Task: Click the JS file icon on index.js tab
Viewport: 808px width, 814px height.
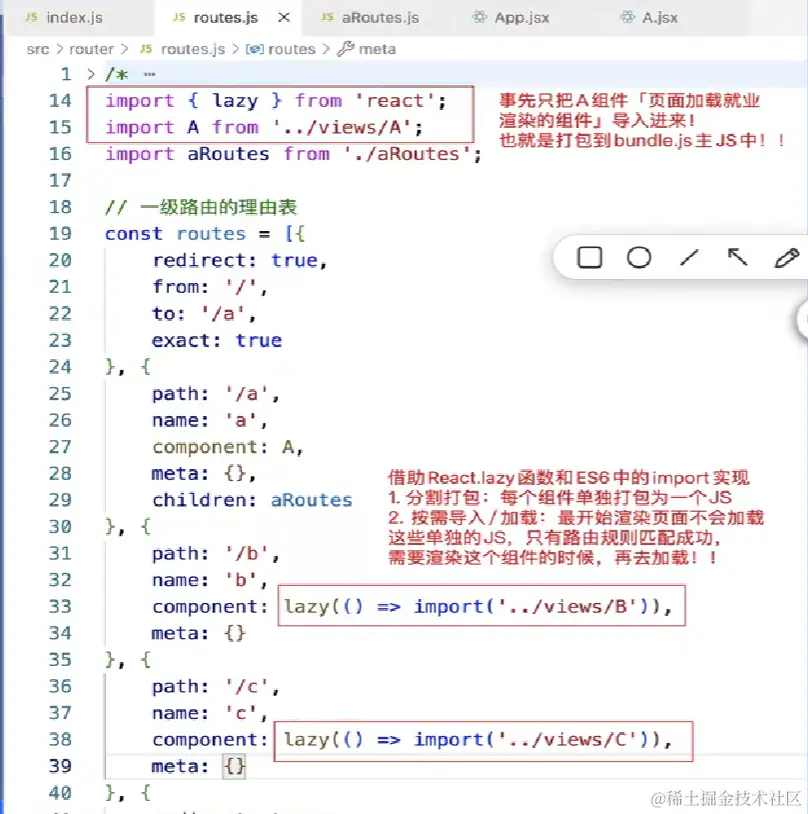Action: [32, 17]
